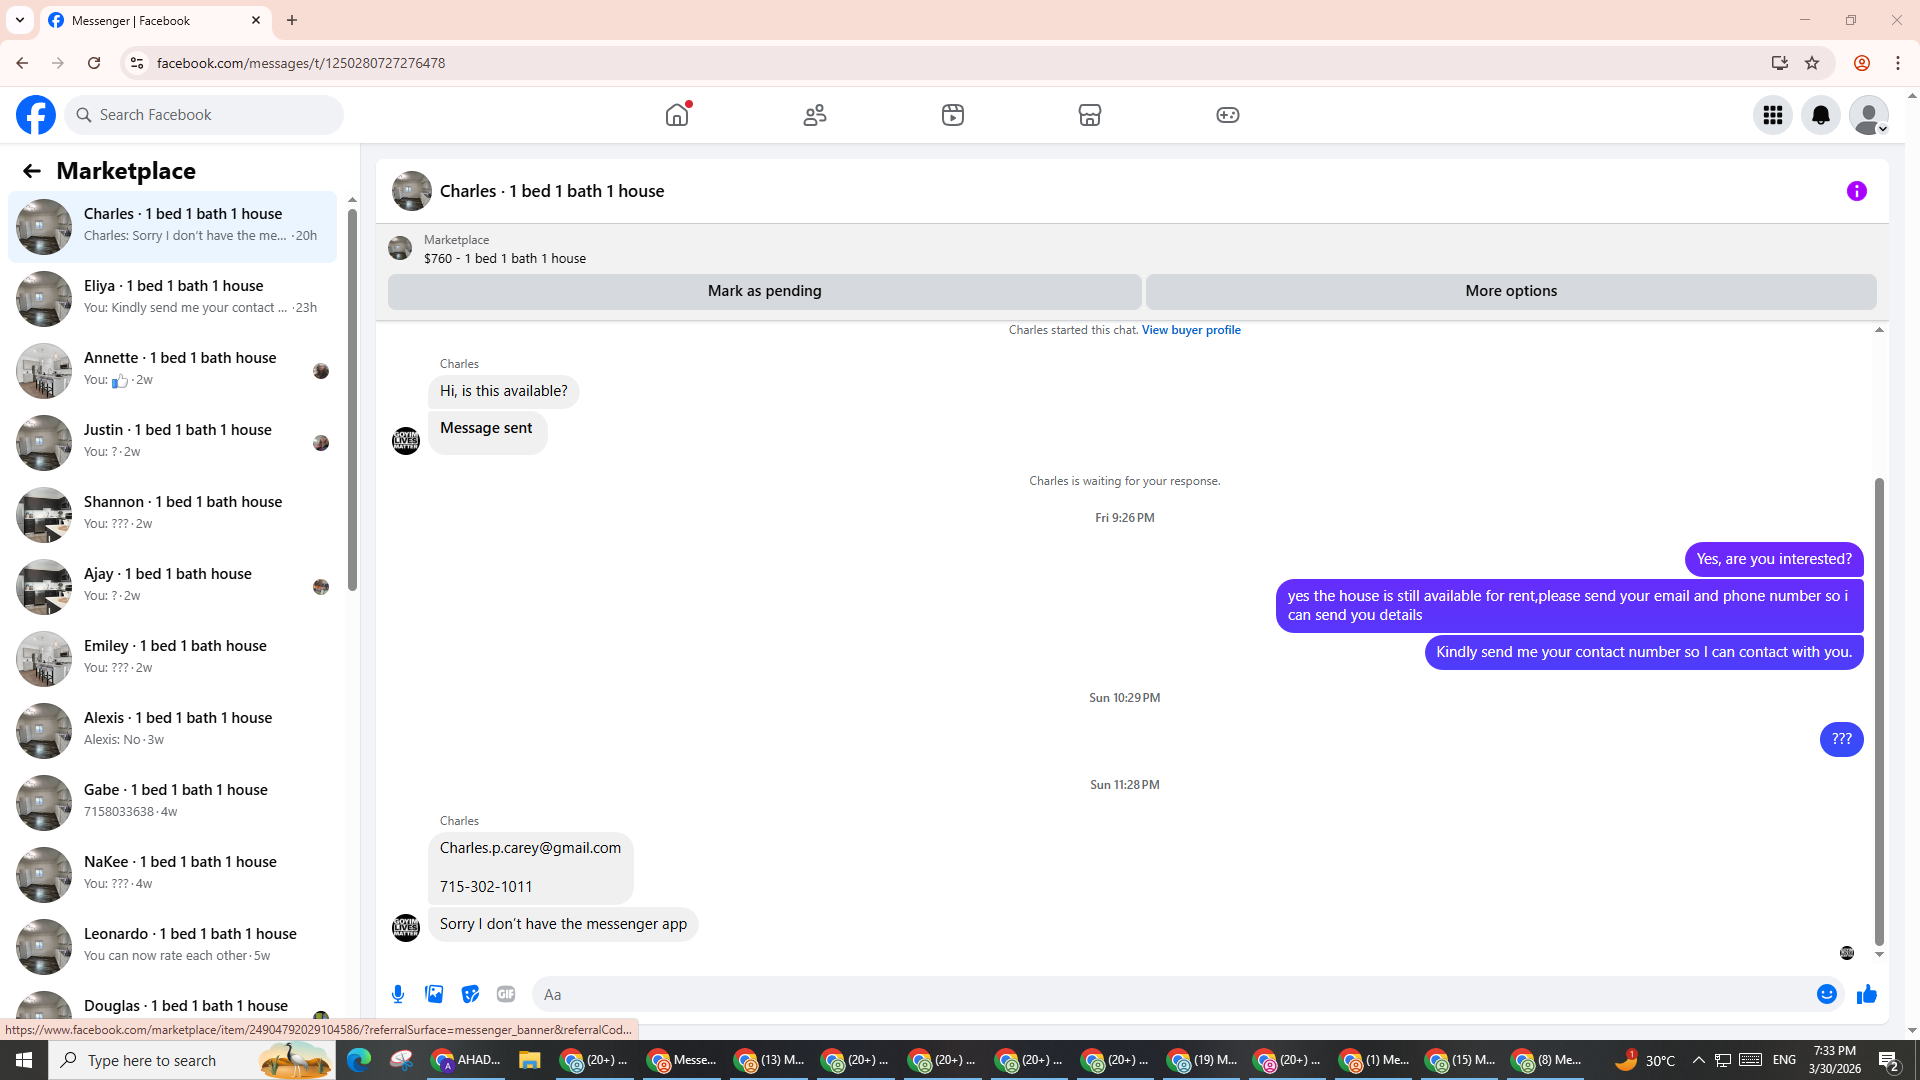
Task: Attach a photo using image icon
Action: pyautogui.click(x=434, y=994)
